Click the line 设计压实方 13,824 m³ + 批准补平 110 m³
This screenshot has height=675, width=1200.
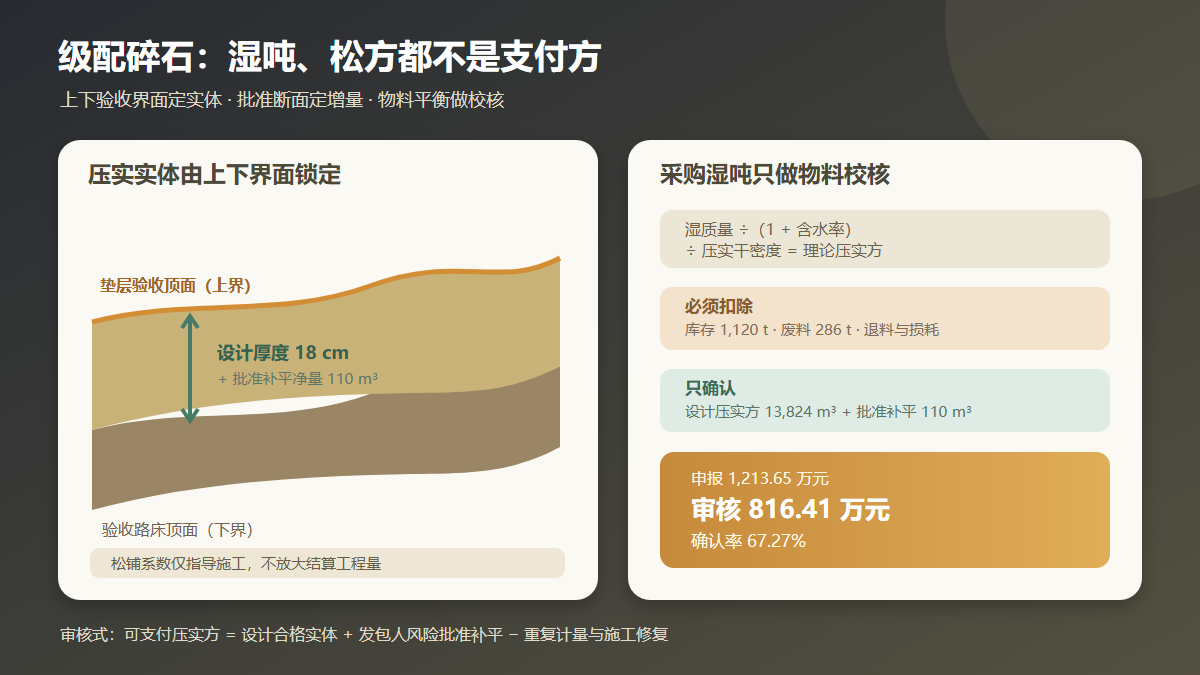click(x=829, y=411)
